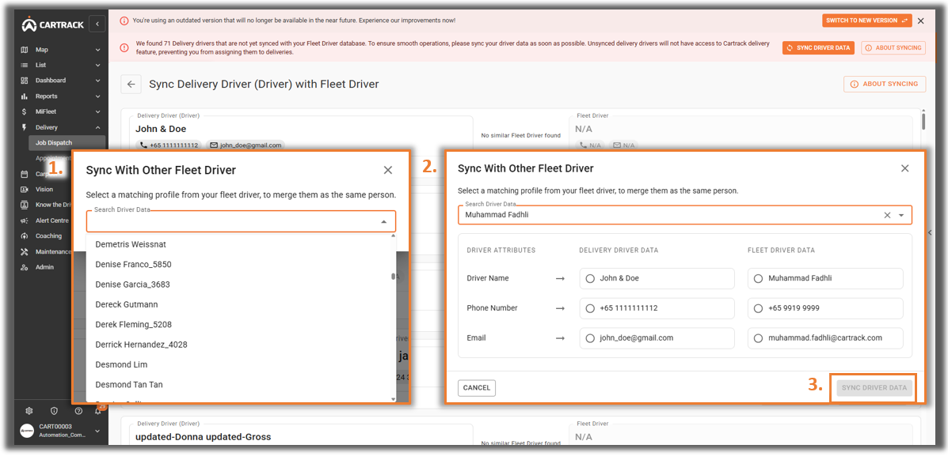
Task: Click the Dashboard icon in sidebar
Action: tap(24, 80)
